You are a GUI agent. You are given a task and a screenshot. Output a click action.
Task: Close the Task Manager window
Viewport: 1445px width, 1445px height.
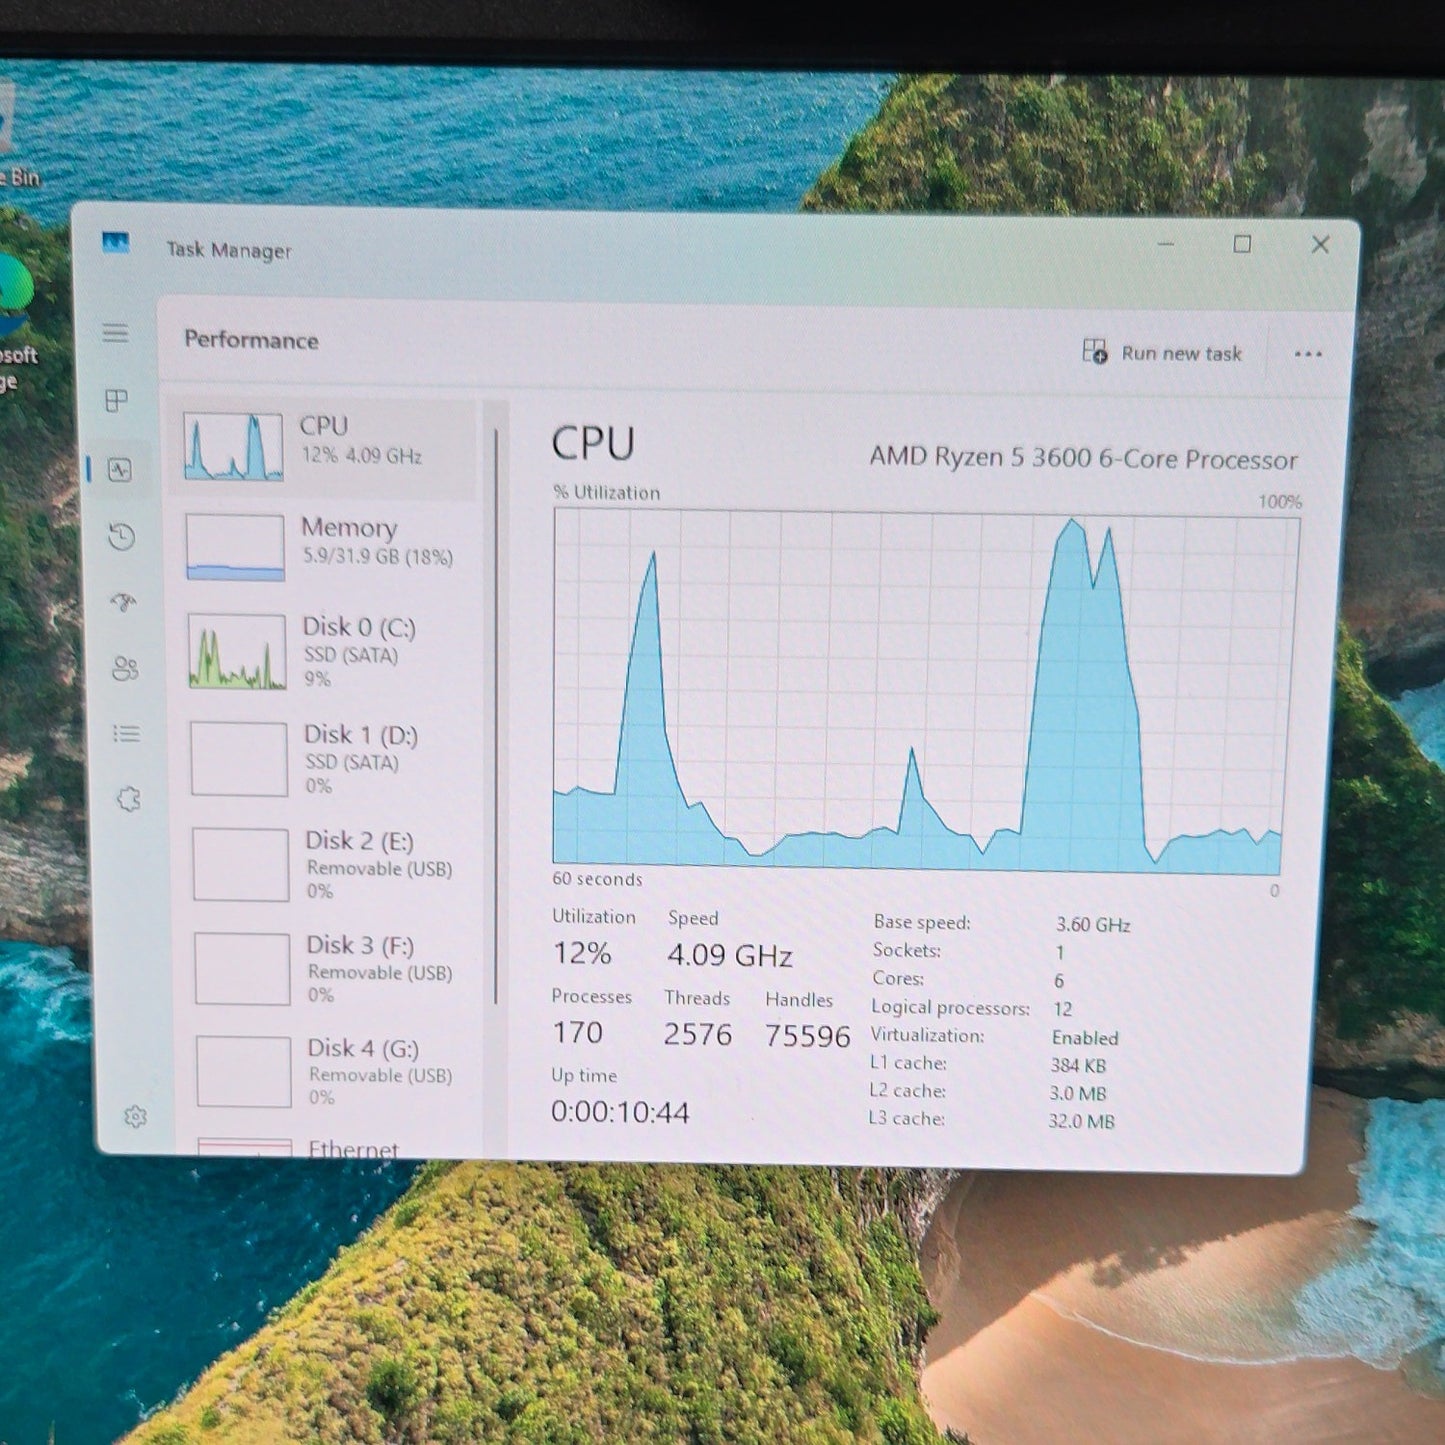click(1320, 245)
